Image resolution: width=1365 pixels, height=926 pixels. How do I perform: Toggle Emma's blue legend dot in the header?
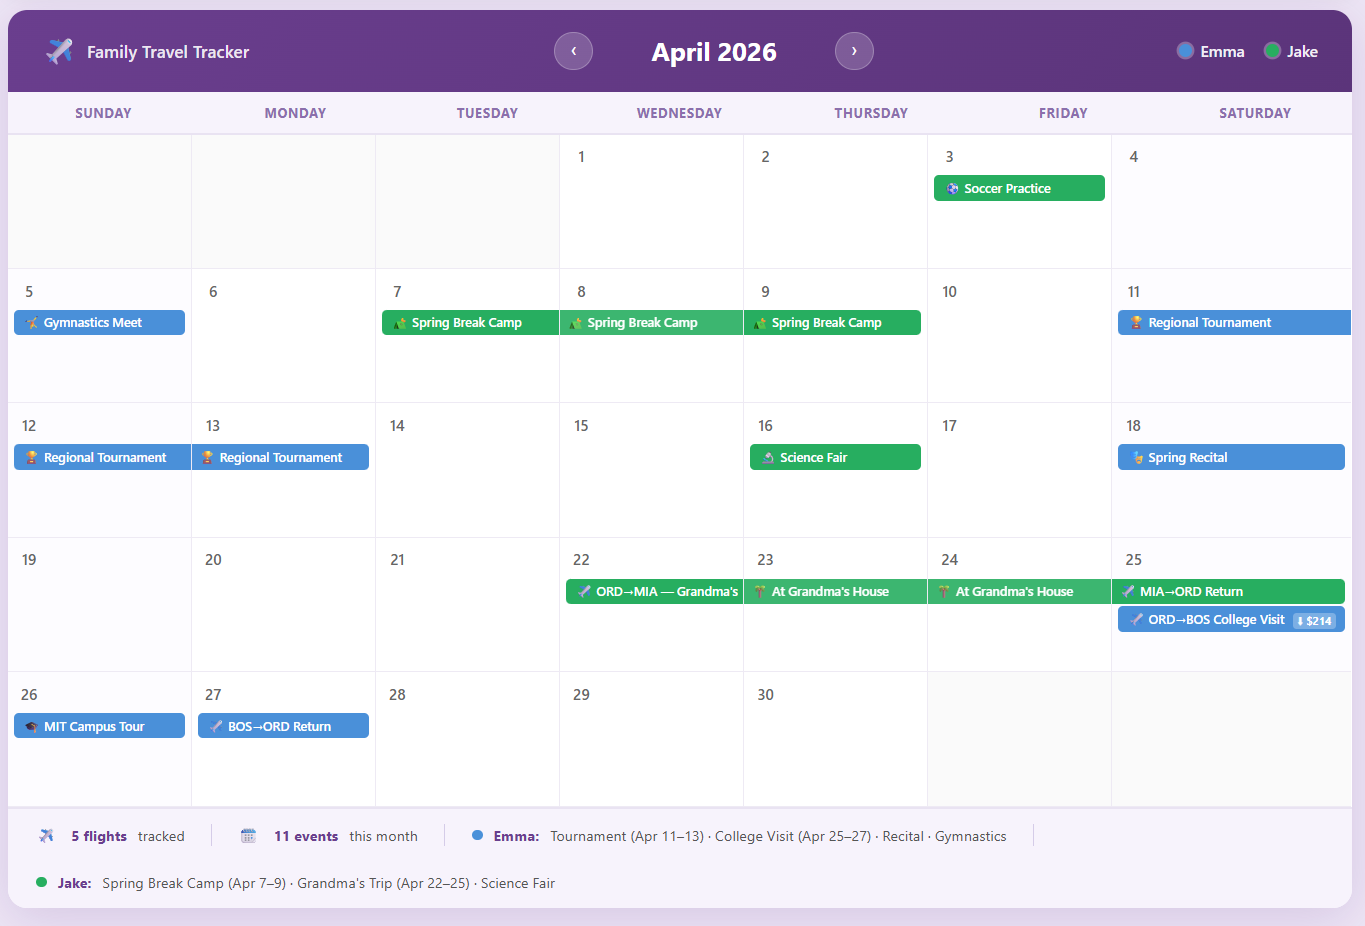[1186, 50]
